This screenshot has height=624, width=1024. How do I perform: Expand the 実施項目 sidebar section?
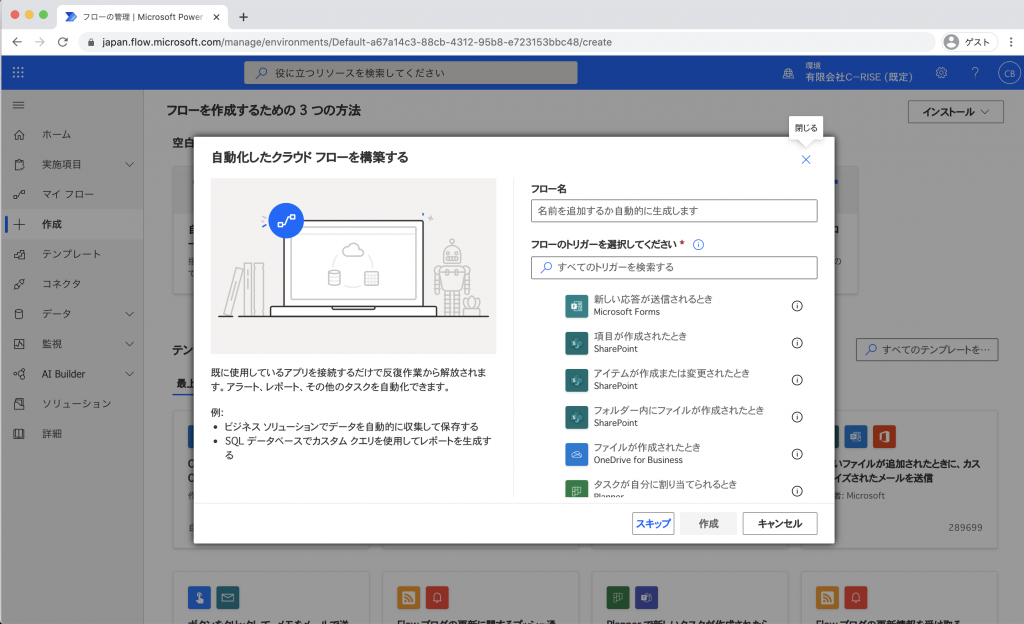[x=129, y=164]
